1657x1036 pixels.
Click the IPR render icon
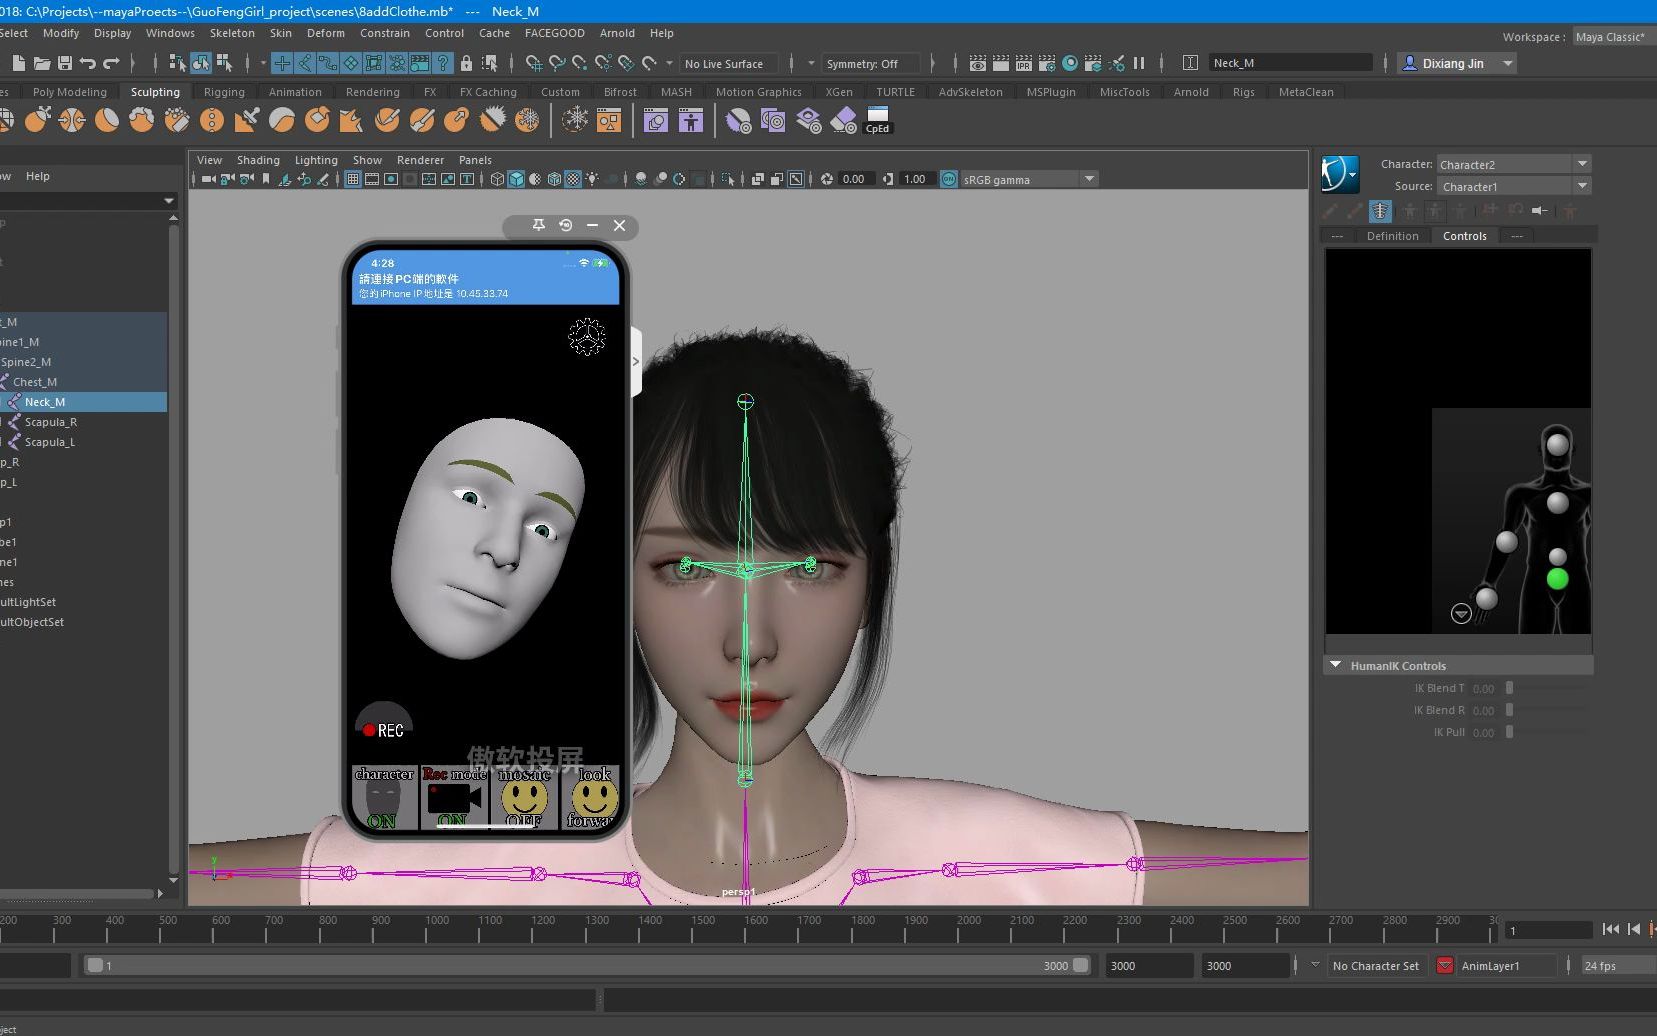tap(1023, 63)
